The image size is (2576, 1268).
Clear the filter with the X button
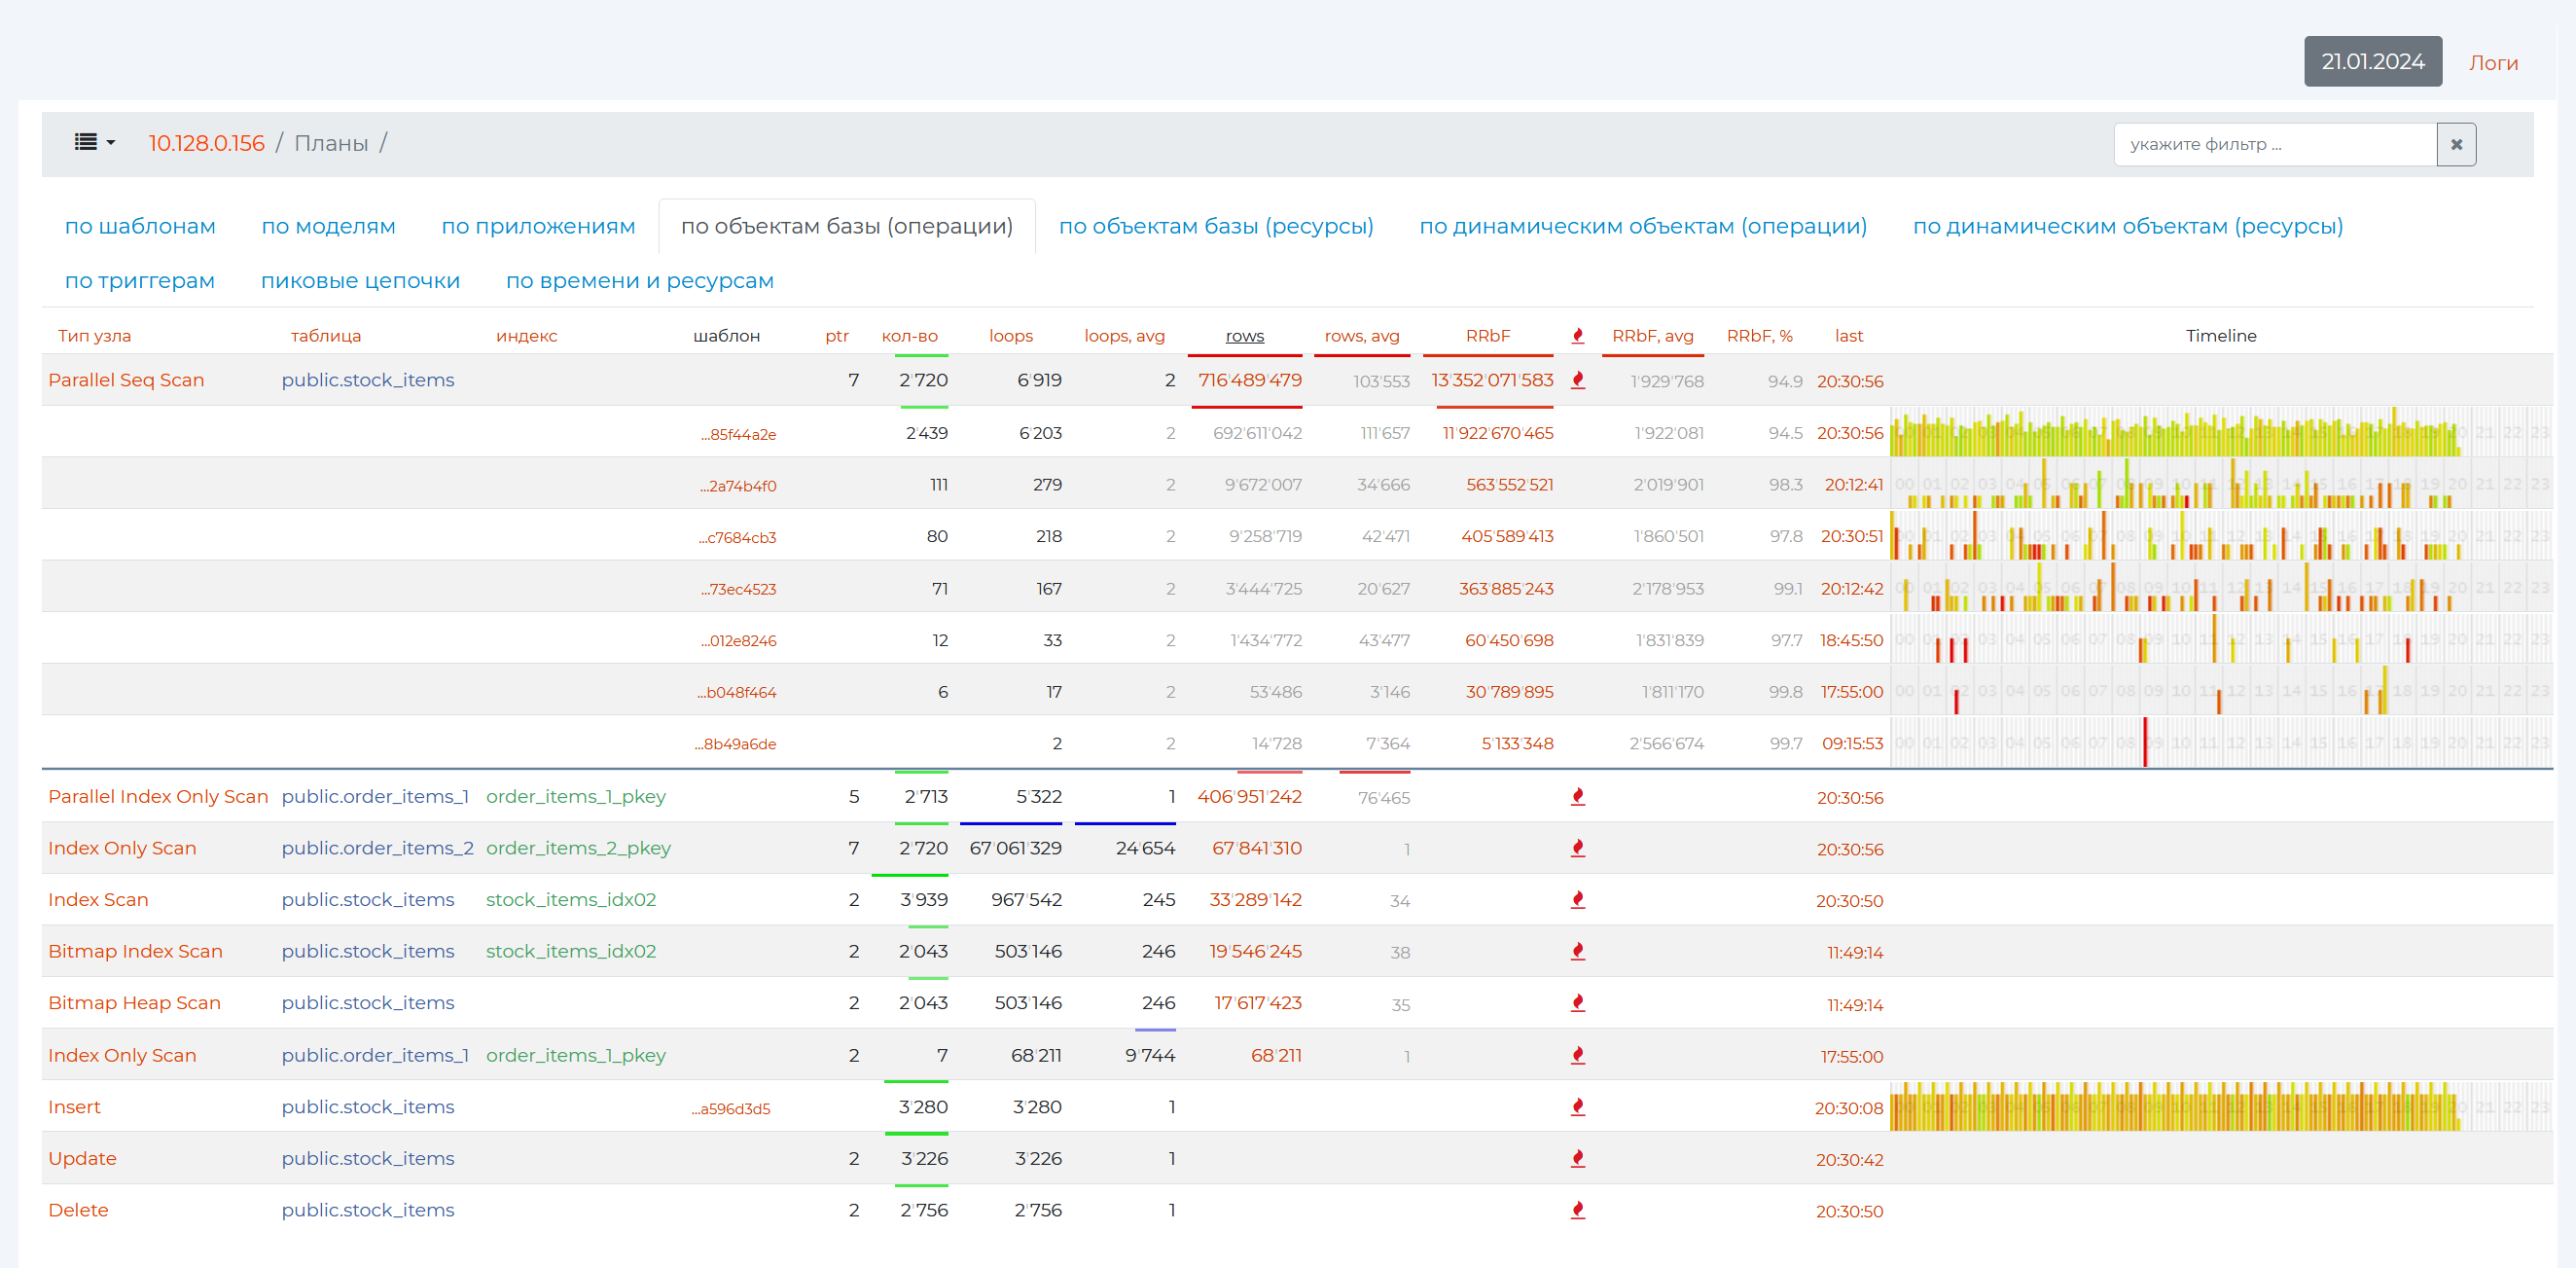point(2455,144)
